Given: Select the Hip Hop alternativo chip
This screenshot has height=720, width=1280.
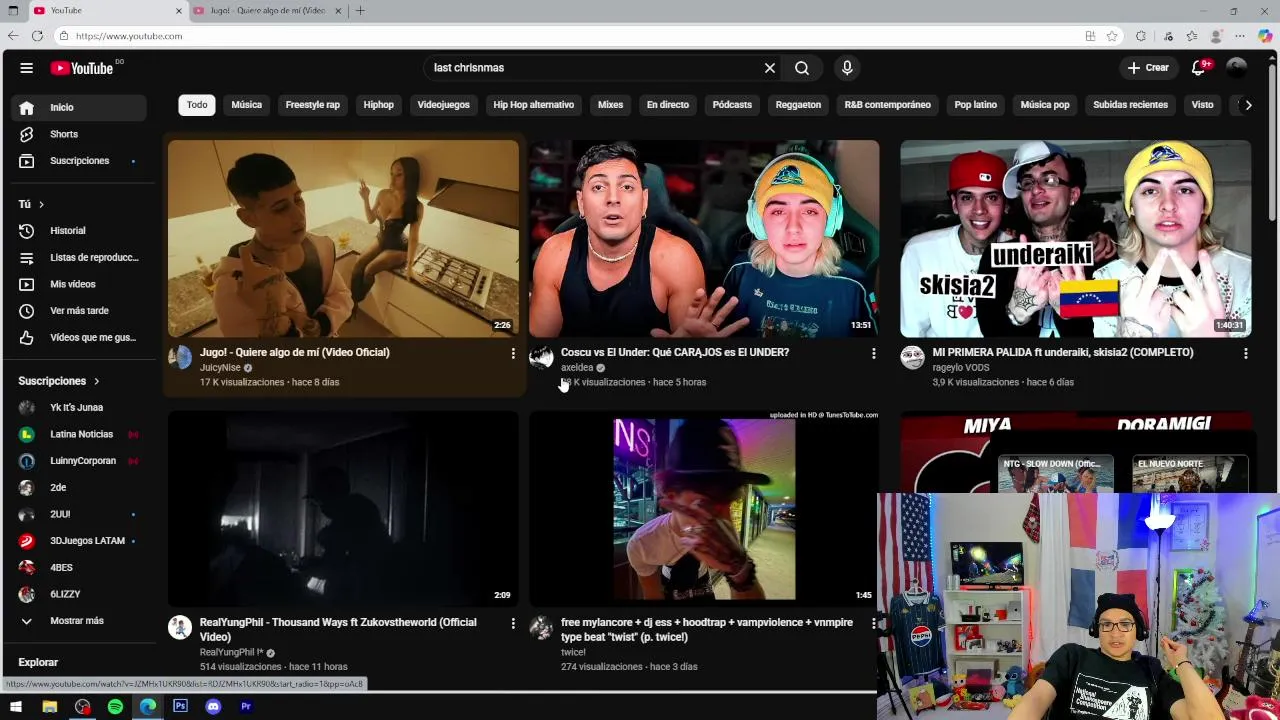Looking at the screenshot, I should (x=533, y=105).
